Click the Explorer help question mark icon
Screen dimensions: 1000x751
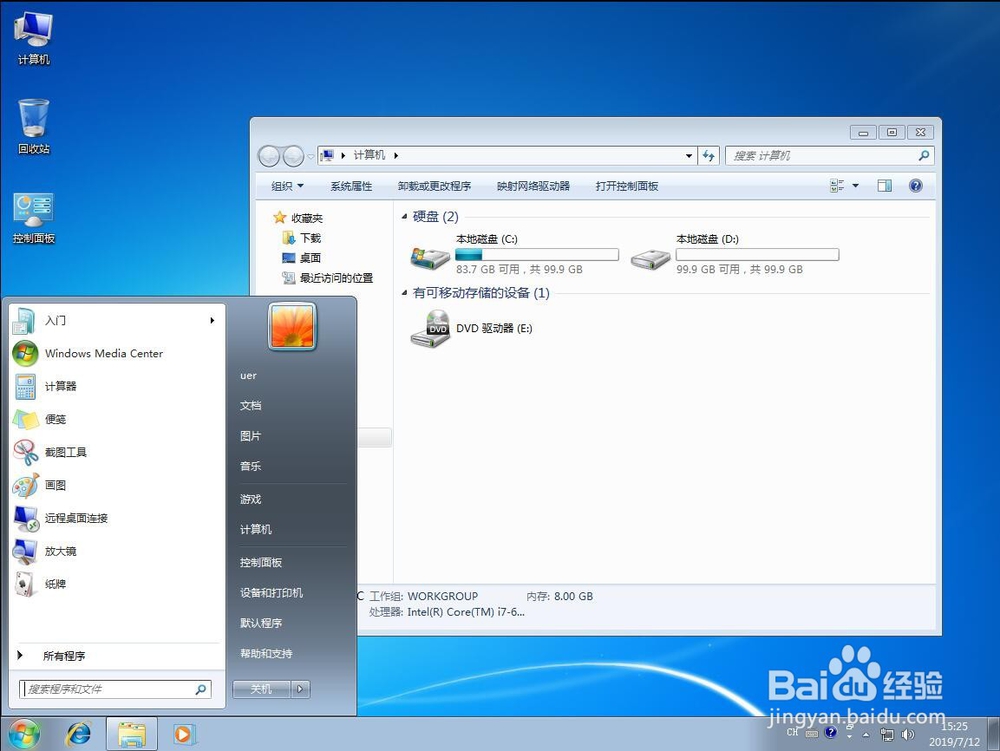coord(916,186)
